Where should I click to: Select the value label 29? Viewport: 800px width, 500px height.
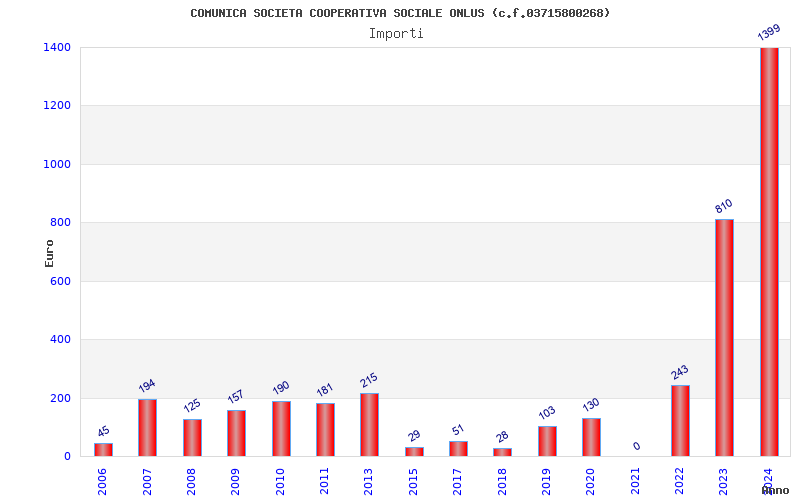pos(414,436)
